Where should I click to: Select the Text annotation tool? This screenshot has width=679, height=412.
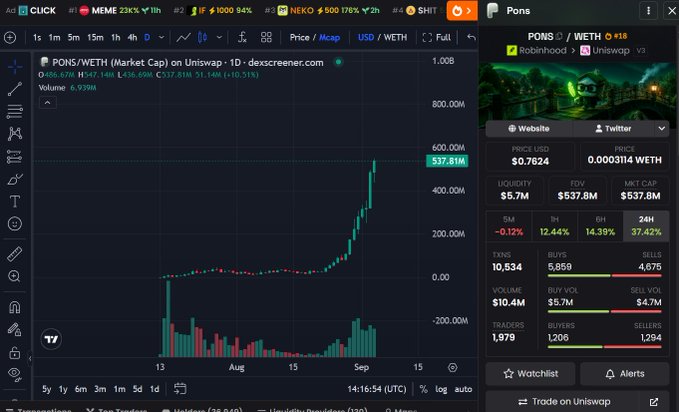15,201
